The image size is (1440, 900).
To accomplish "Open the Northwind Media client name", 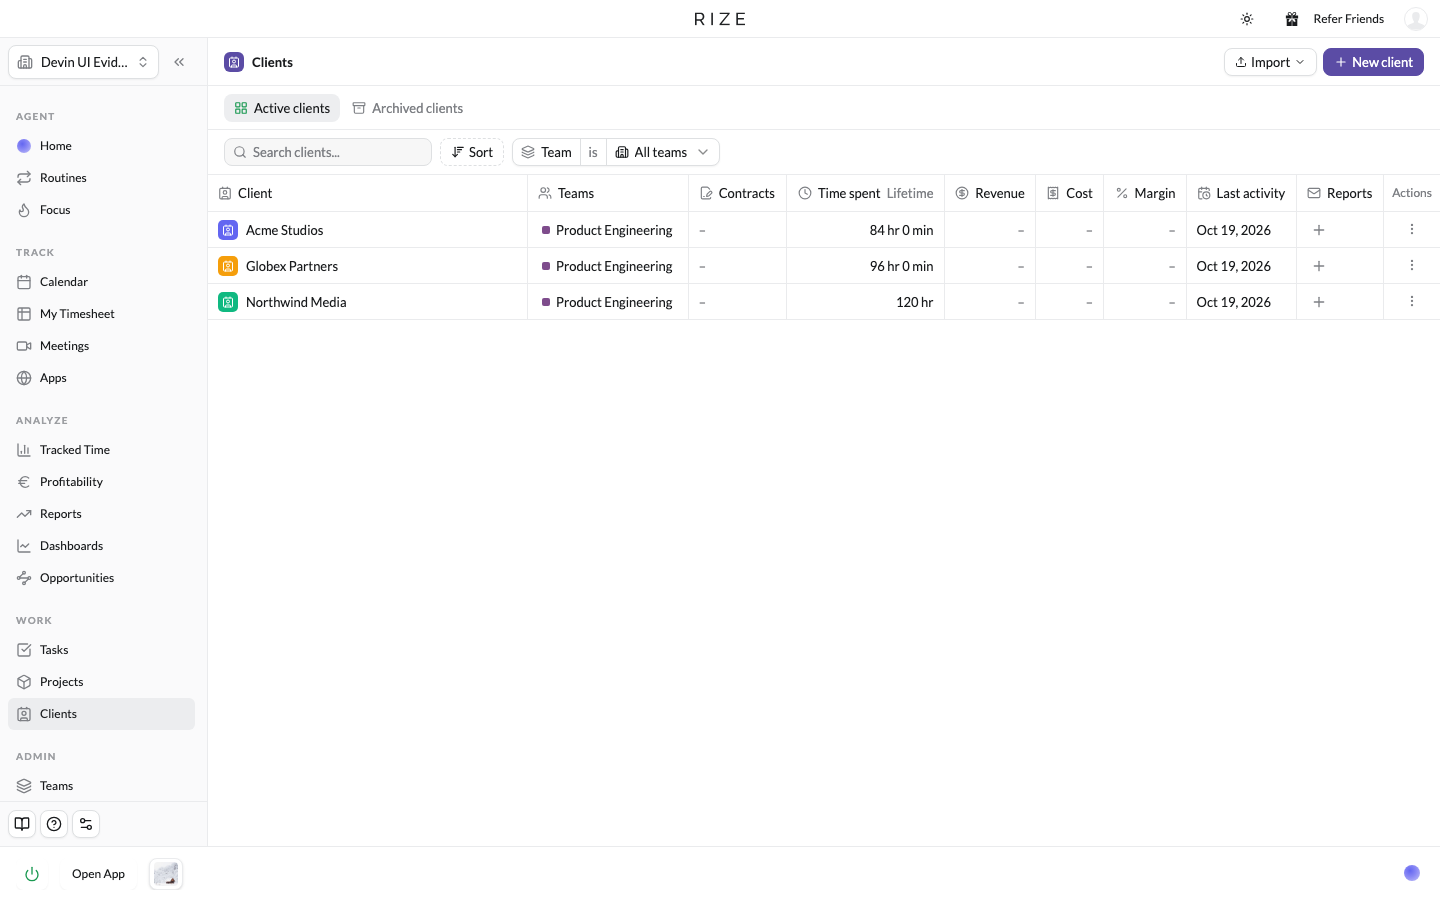I will tap(296, 302).
